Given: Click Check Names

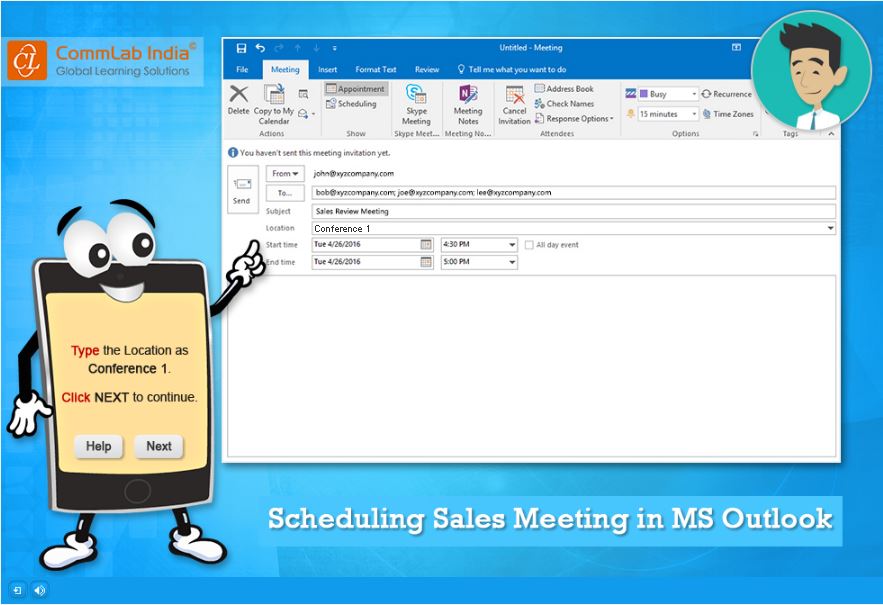Looking at the screenshot, I should [x=564, y=104].
